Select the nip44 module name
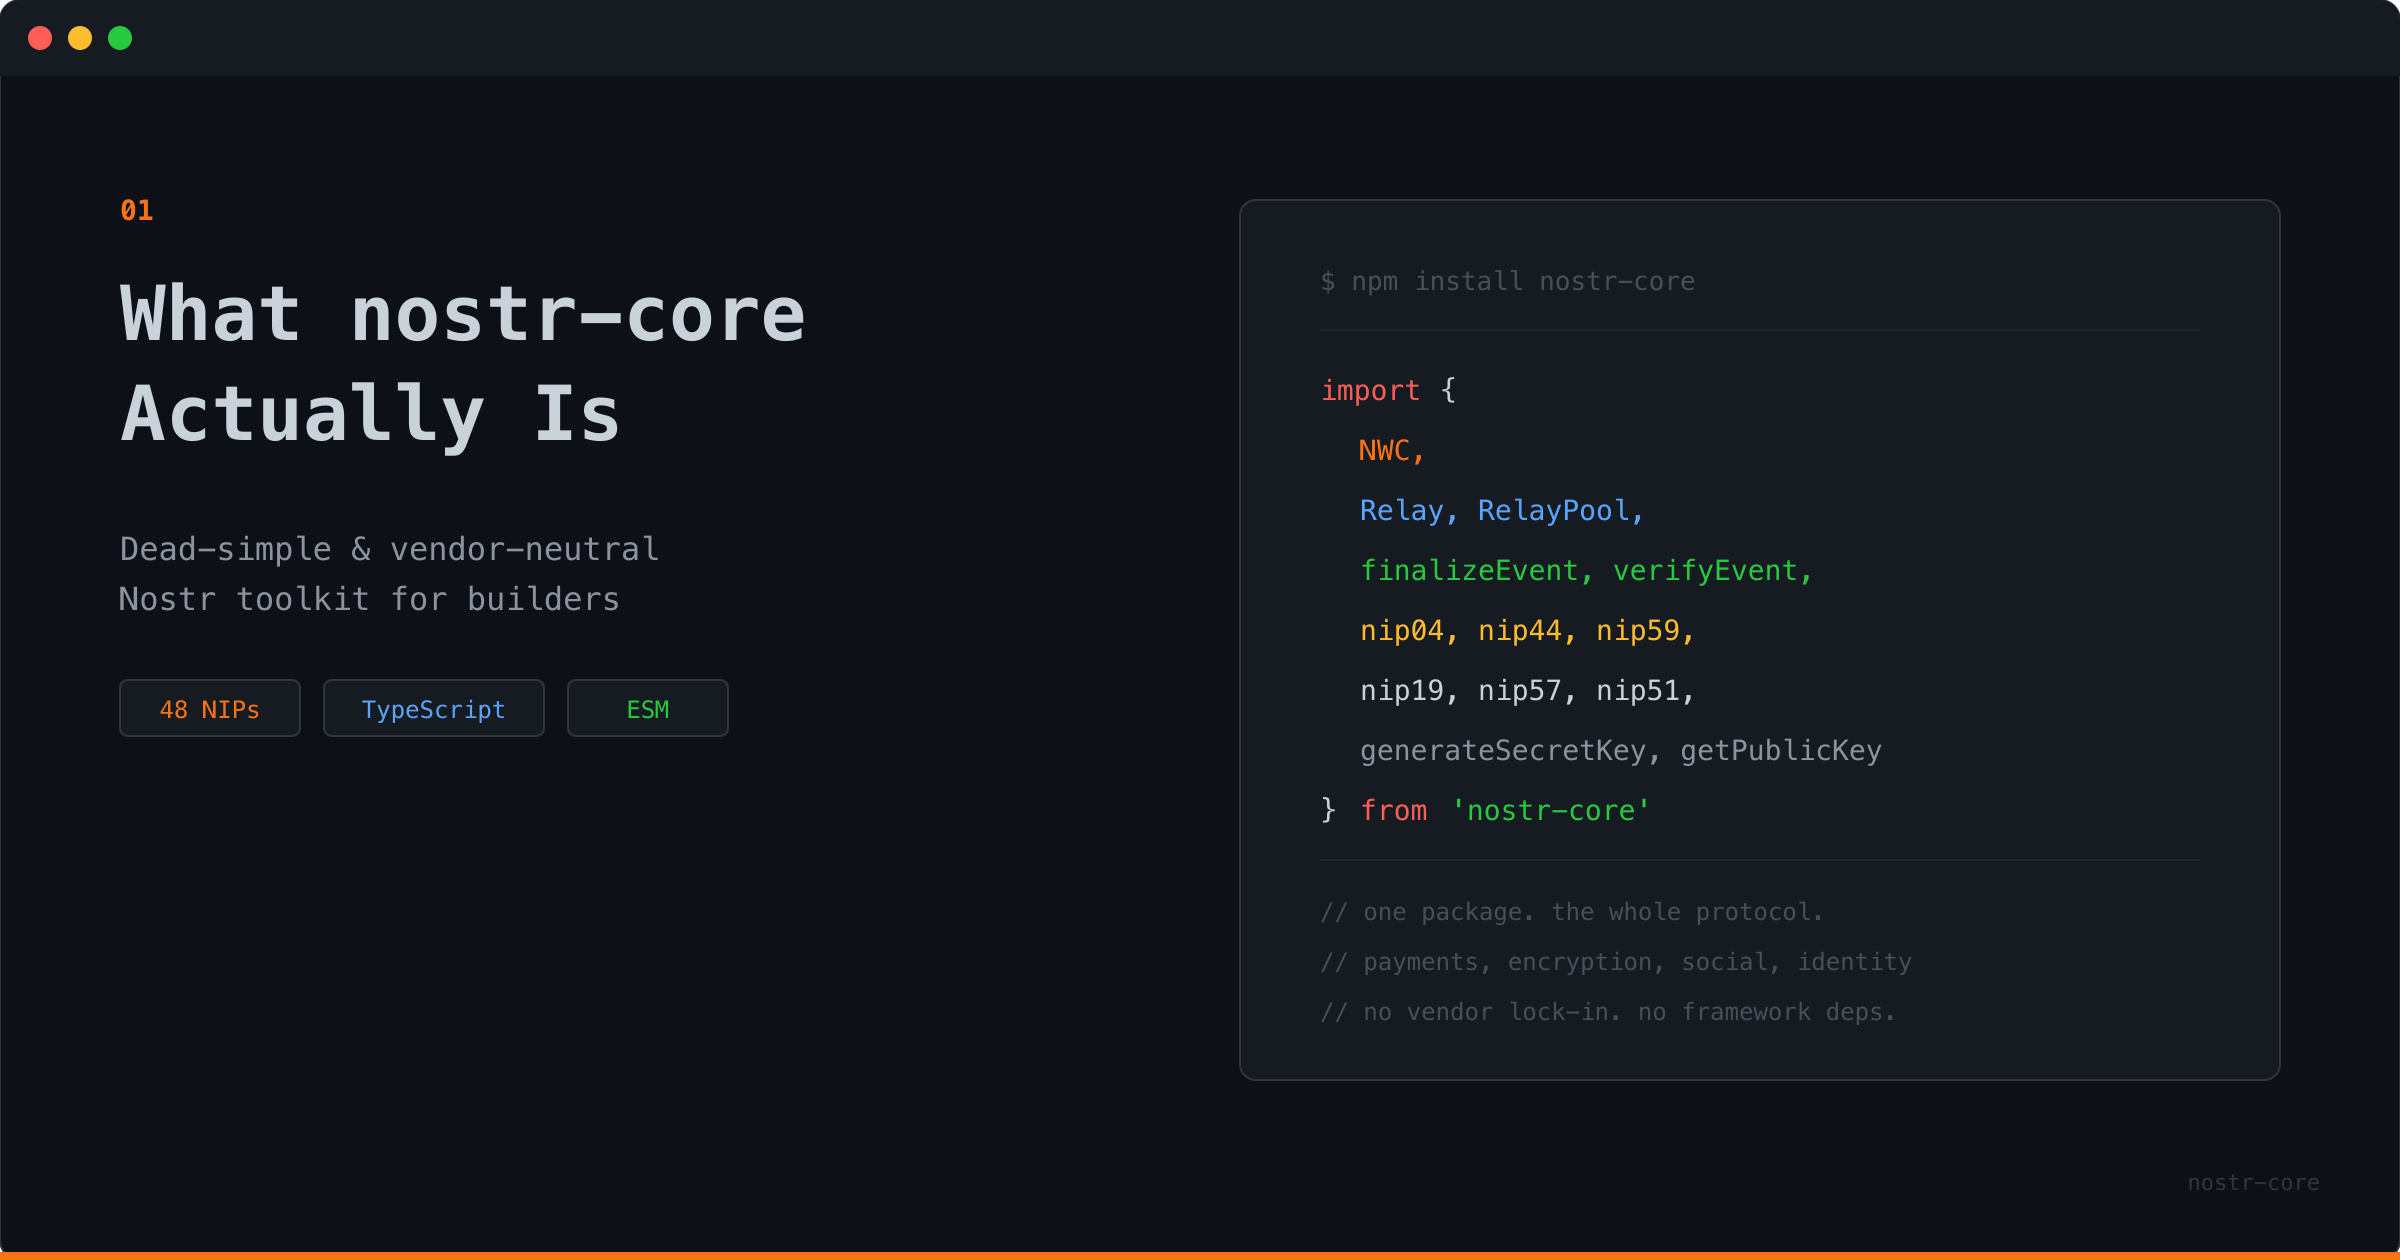The width and height of the screenshot is (2400, 1260). tap(1518, 630)
